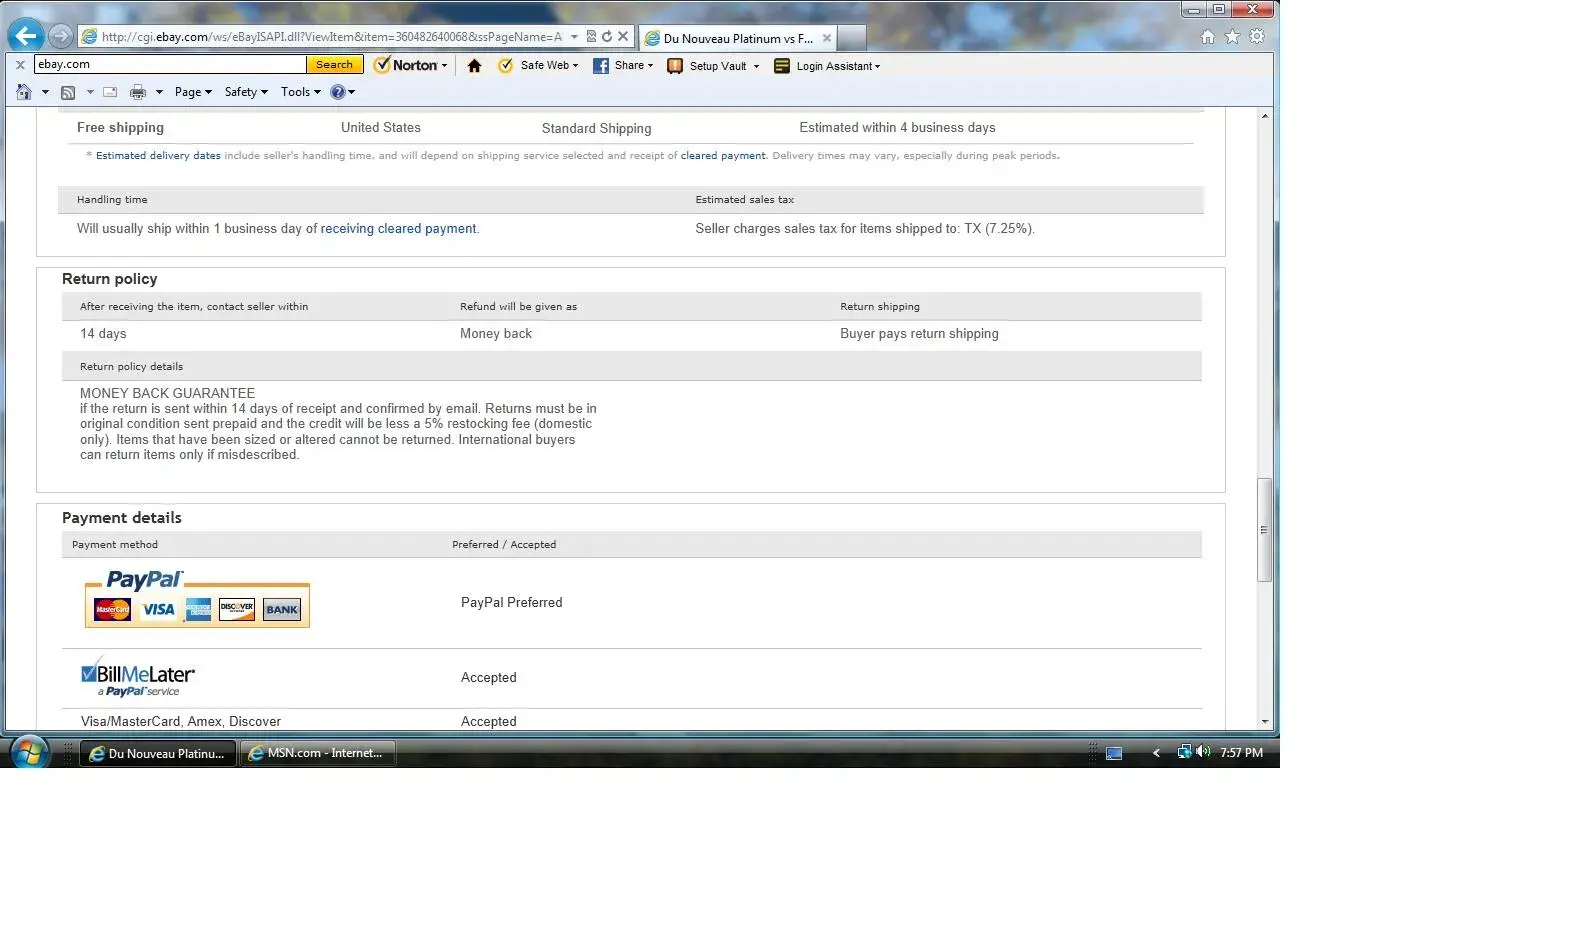Screen dimensions: 1582x948
Task: Open the Setup Vault menu
Action: [713, 66]
